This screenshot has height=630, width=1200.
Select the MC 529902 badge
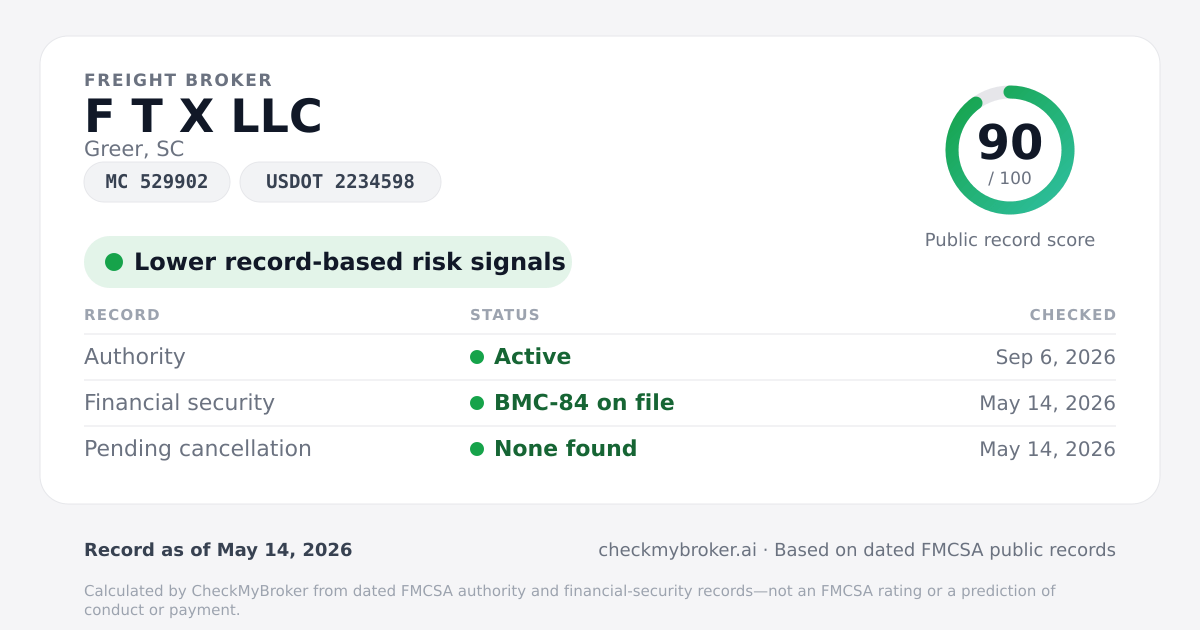pos(157,182)
